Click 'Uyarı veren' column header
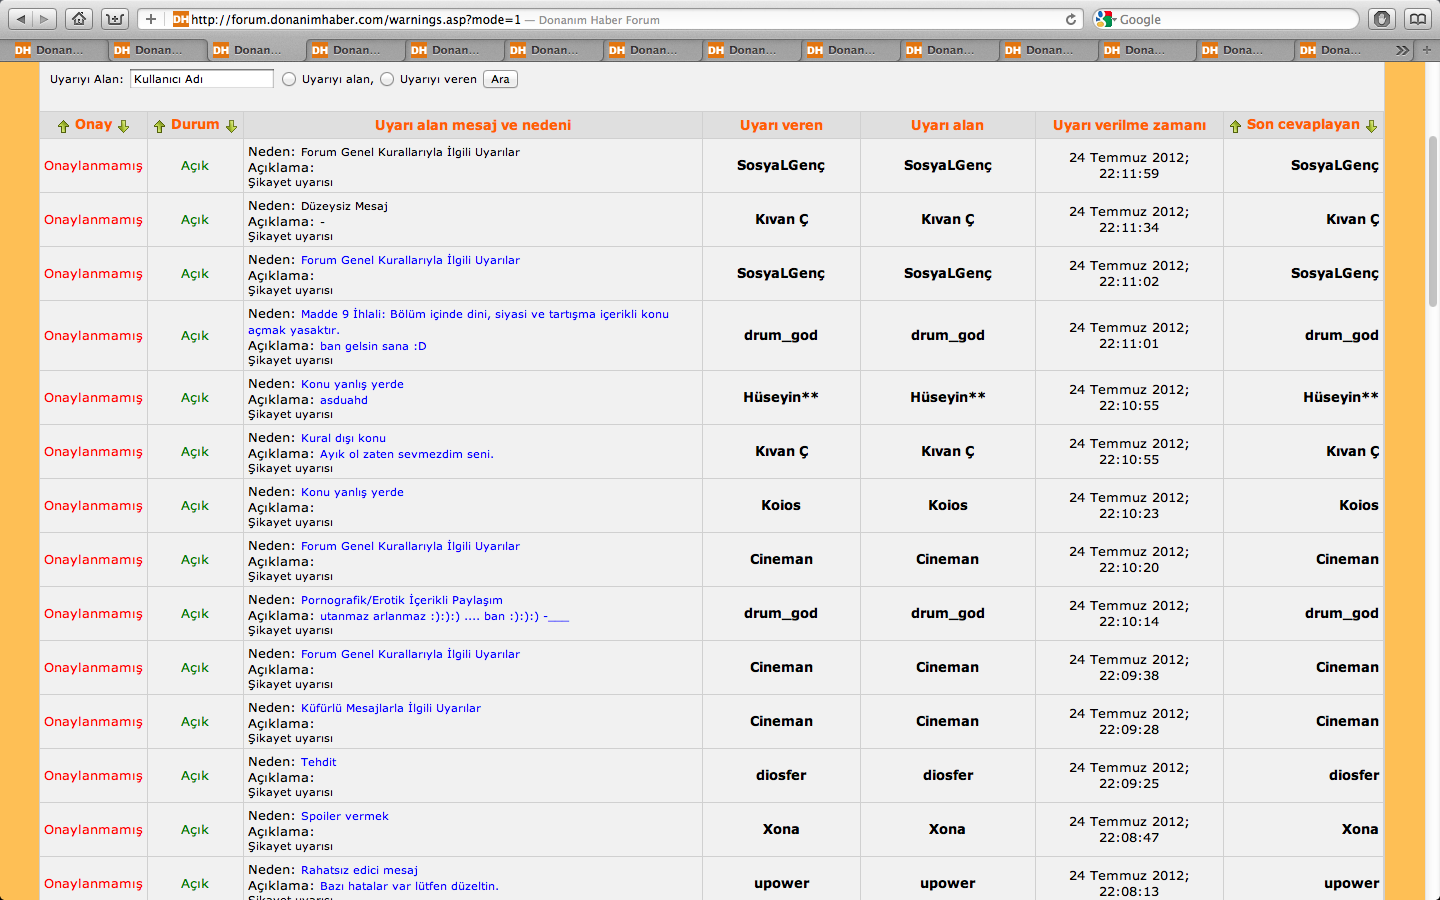The width and height of the screenshot is (1440, 900). click(781, 125)
